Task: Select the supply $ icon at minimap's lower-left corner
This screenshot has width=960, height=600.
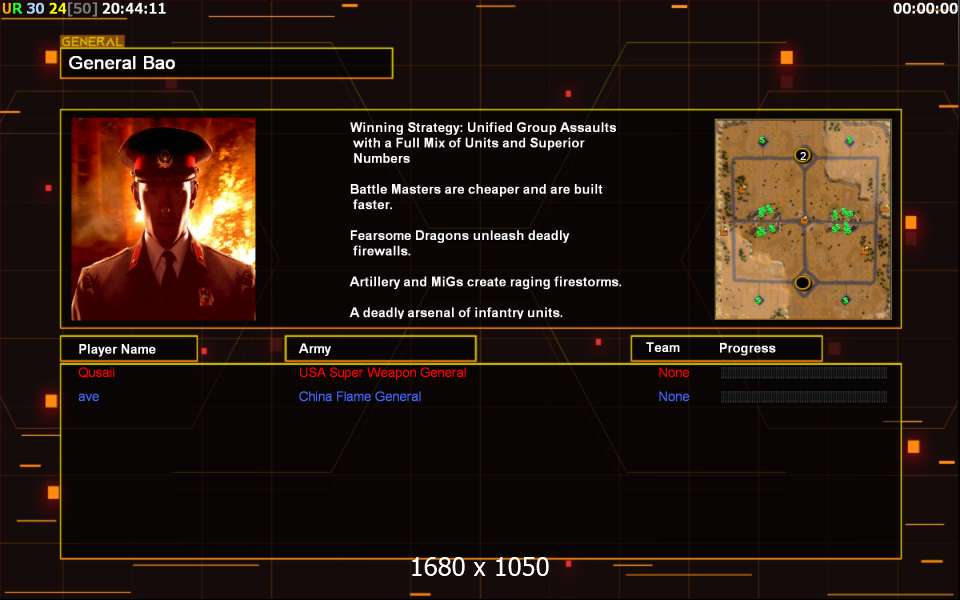Action: click(x=759, y=300)
